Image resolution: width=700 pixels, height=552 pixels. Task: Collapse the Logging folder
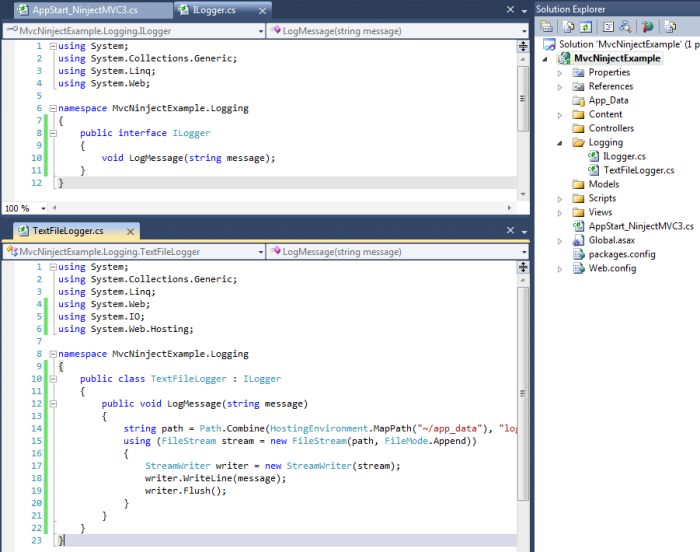(560, 143)
